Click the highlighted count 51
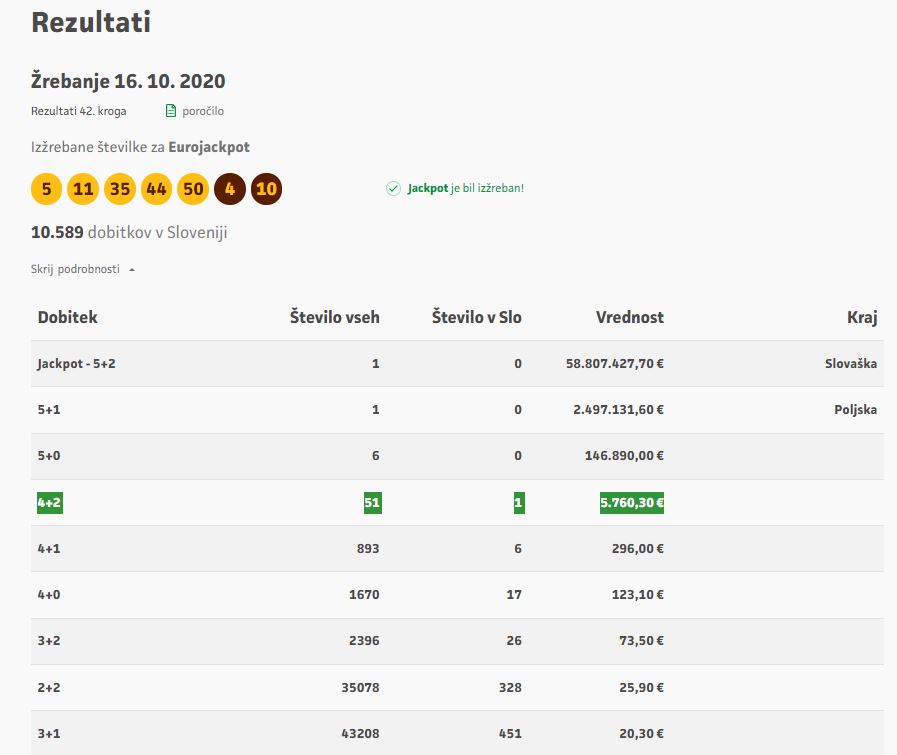The height and width of the screenshot is (755, 897). coord(372,503)
